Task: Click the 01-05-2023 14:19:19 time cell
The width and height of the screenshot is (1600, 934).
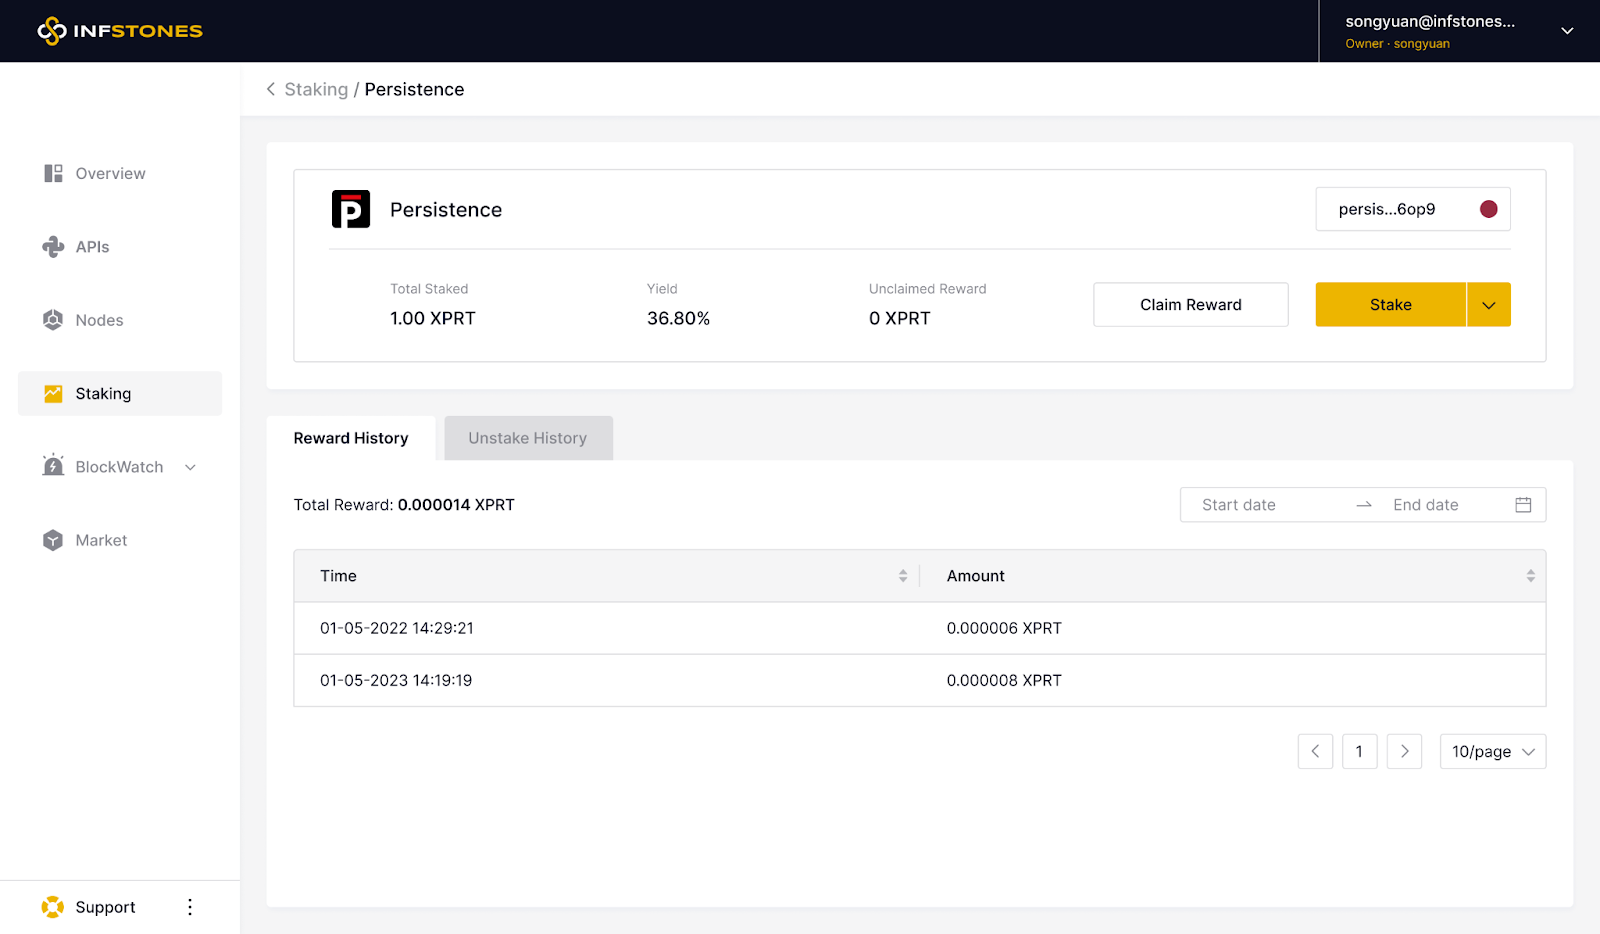Action: pos(396,680)
